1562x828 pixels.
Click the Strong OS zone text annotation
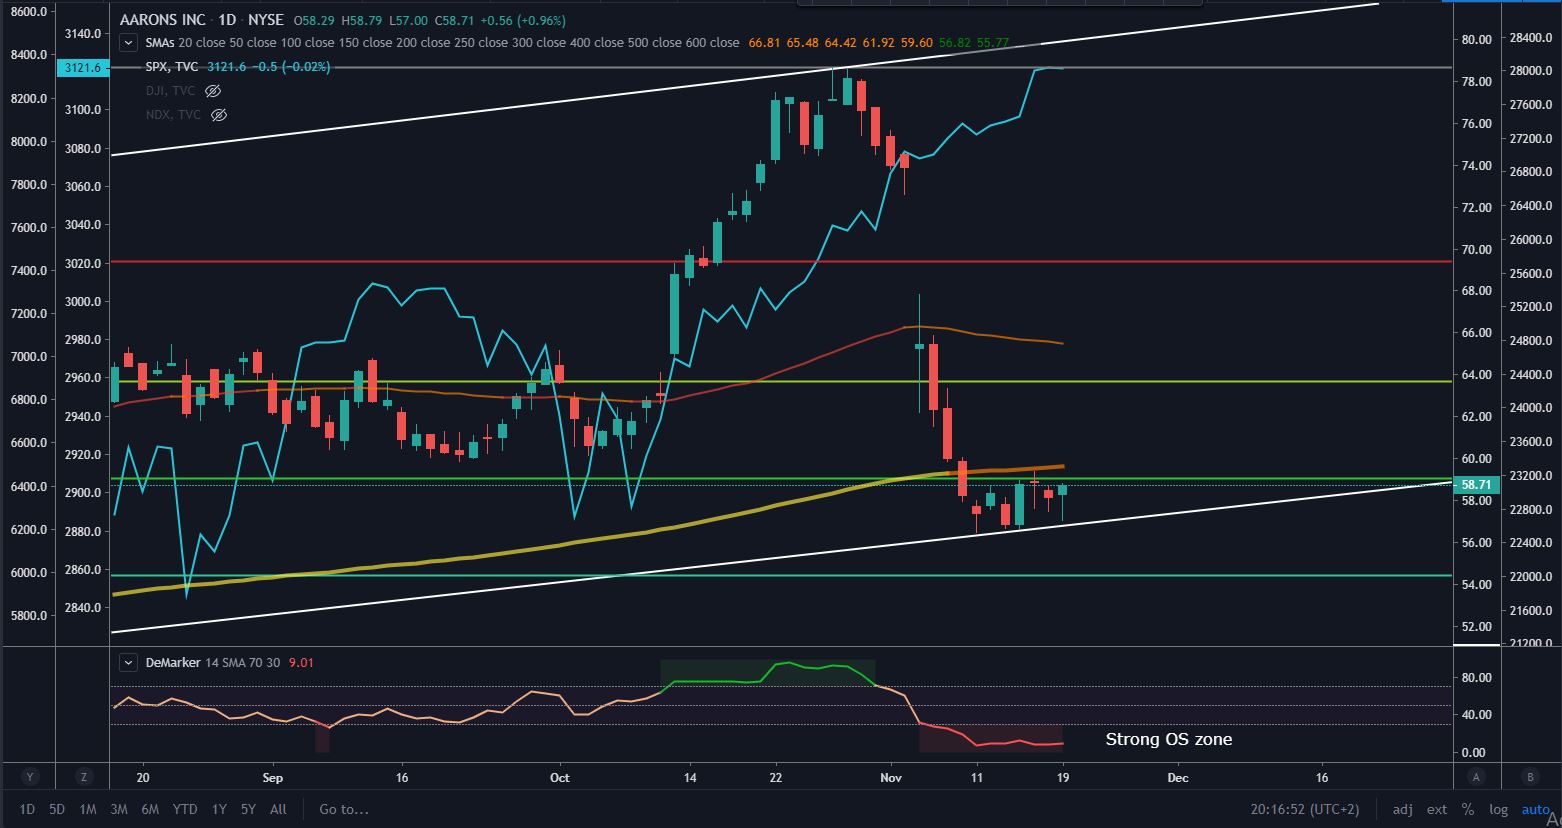coord(1168,739)
